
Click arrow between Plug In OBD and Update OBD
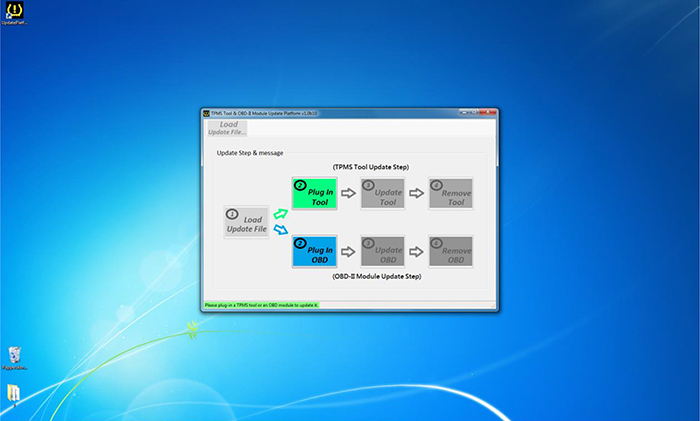[348, 251]
